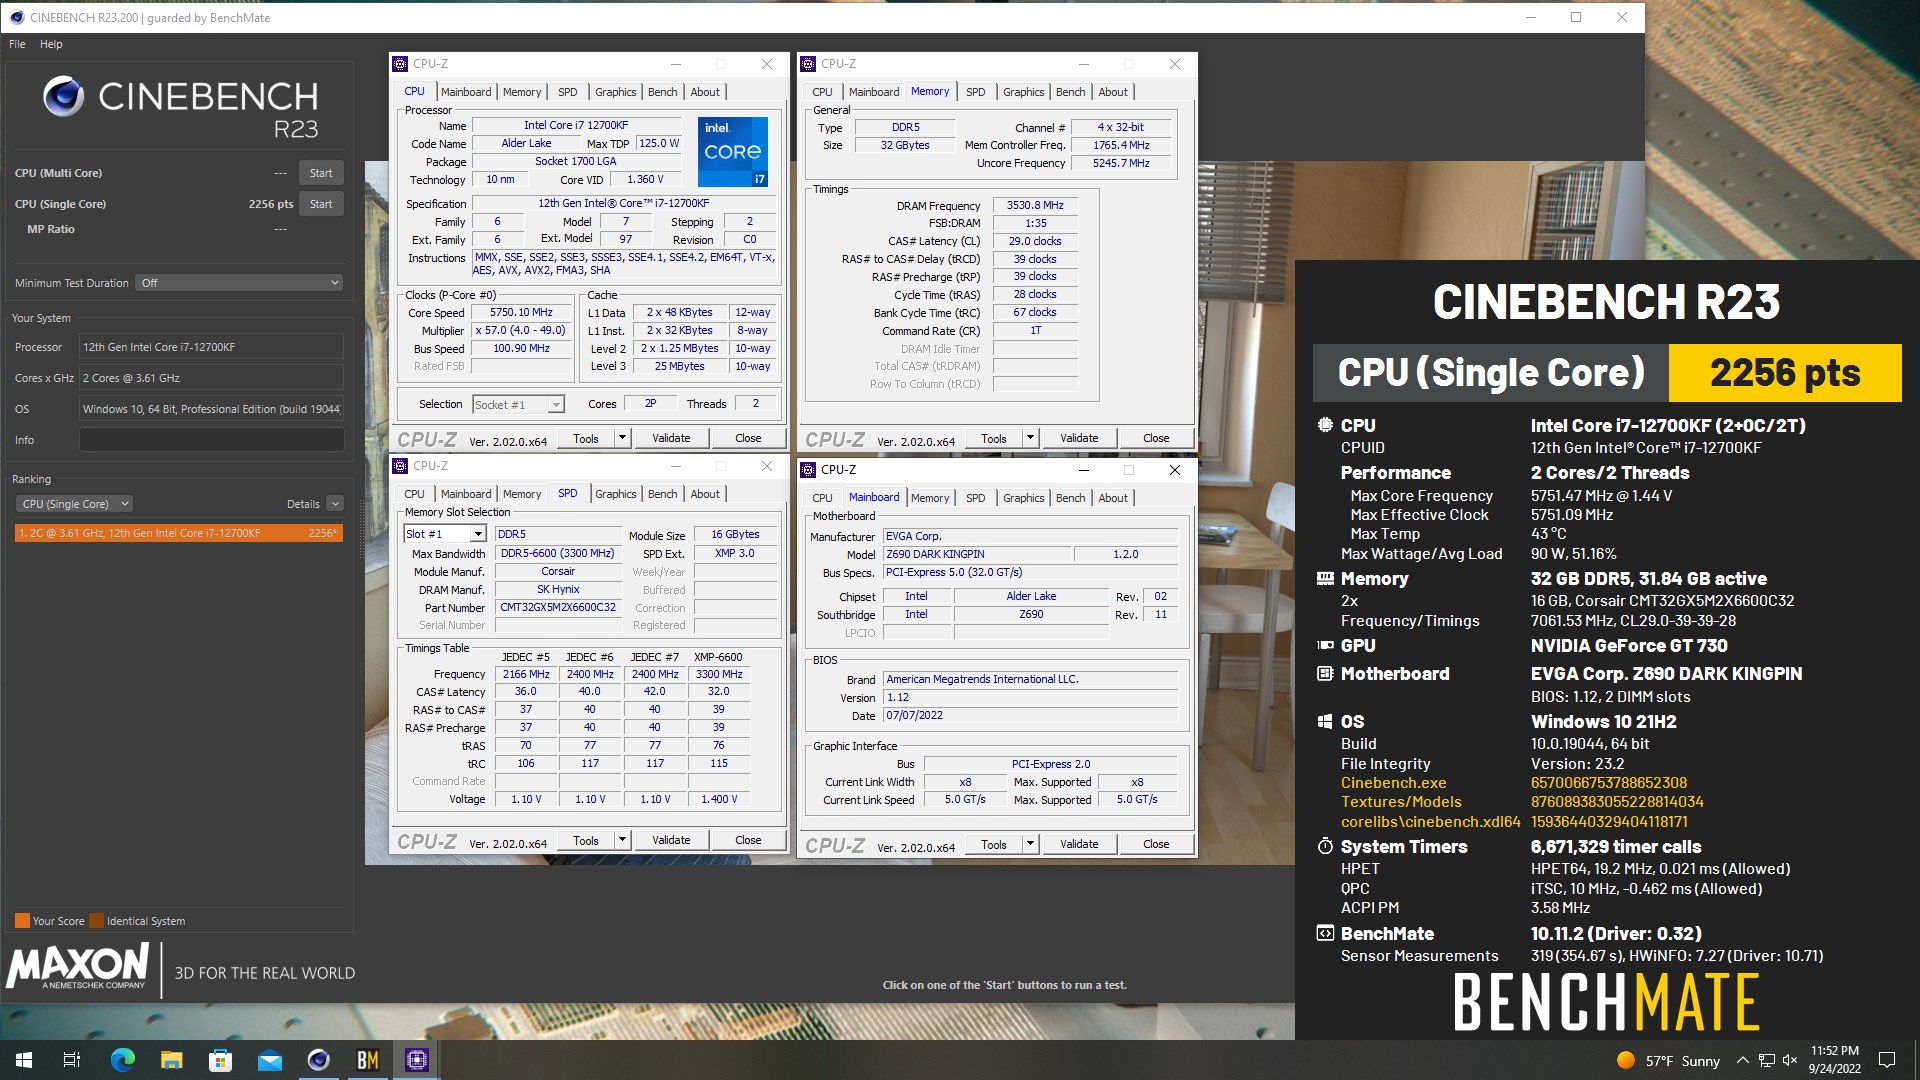
Task: Click Cinebench logo in left panel
Action: tap(180, 108)
